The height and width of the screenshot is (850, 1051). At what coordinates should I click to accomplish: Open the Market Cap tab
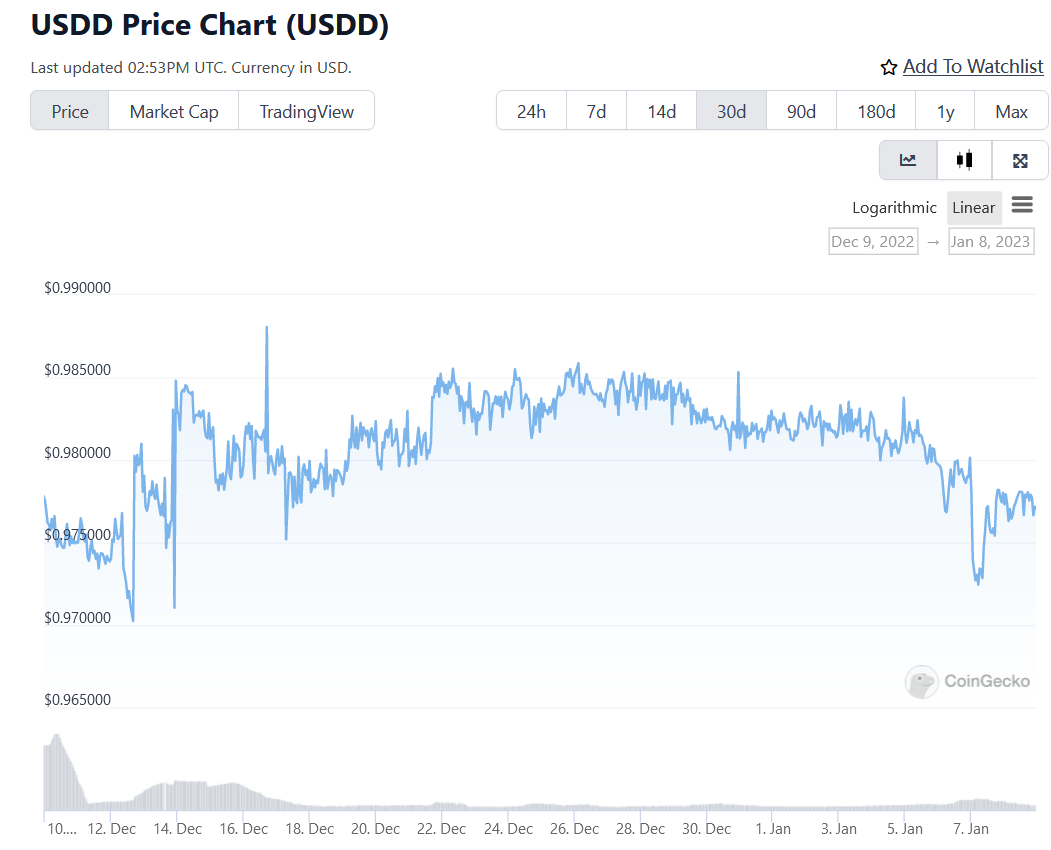point(174,111)
